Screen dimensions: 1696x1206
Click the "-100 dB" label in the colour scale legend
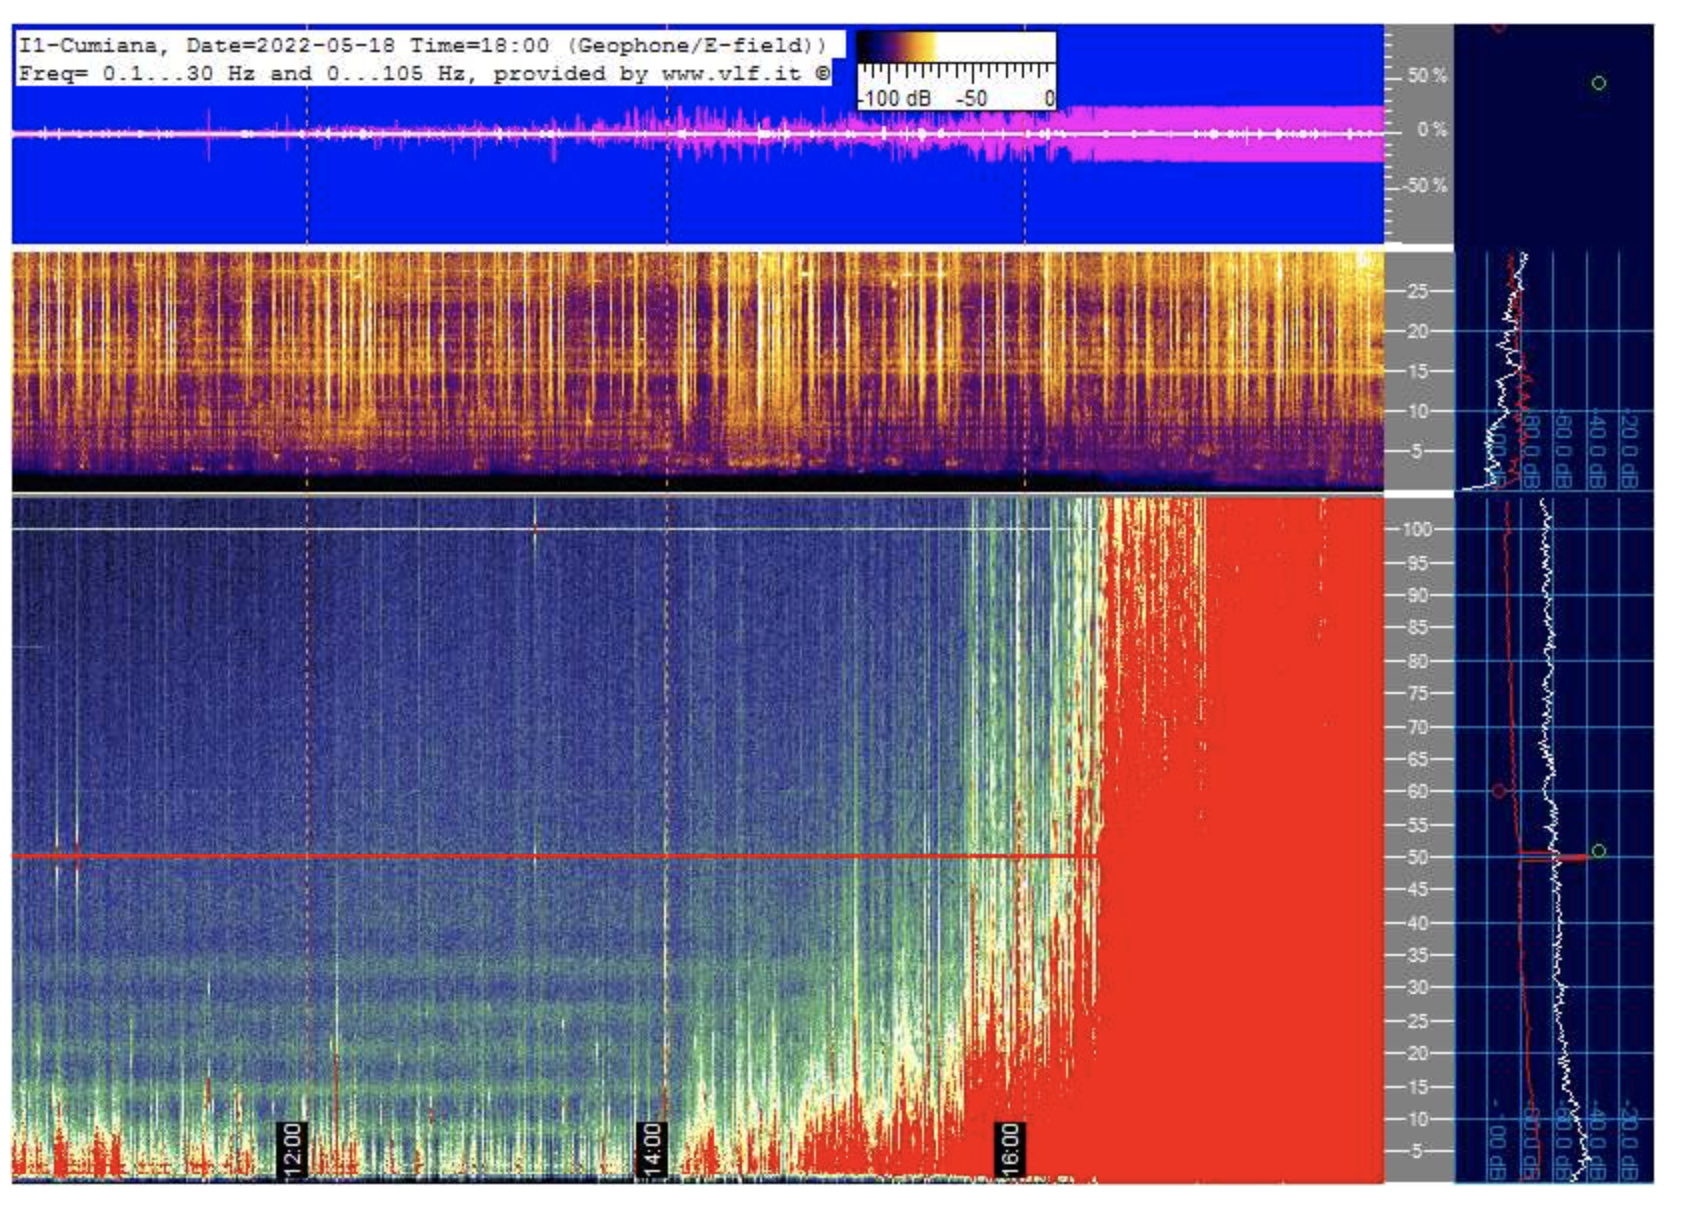(x=894, y=98)
